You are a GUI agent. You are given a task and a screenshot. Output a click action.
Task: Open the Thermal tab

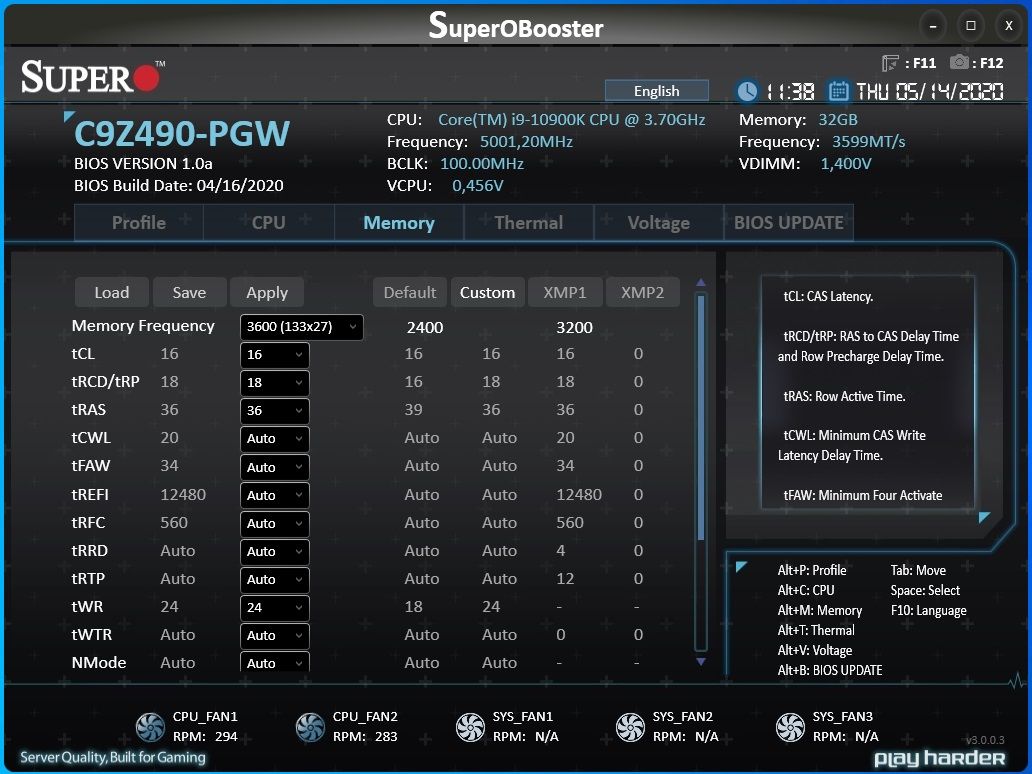tap(529, 222)
